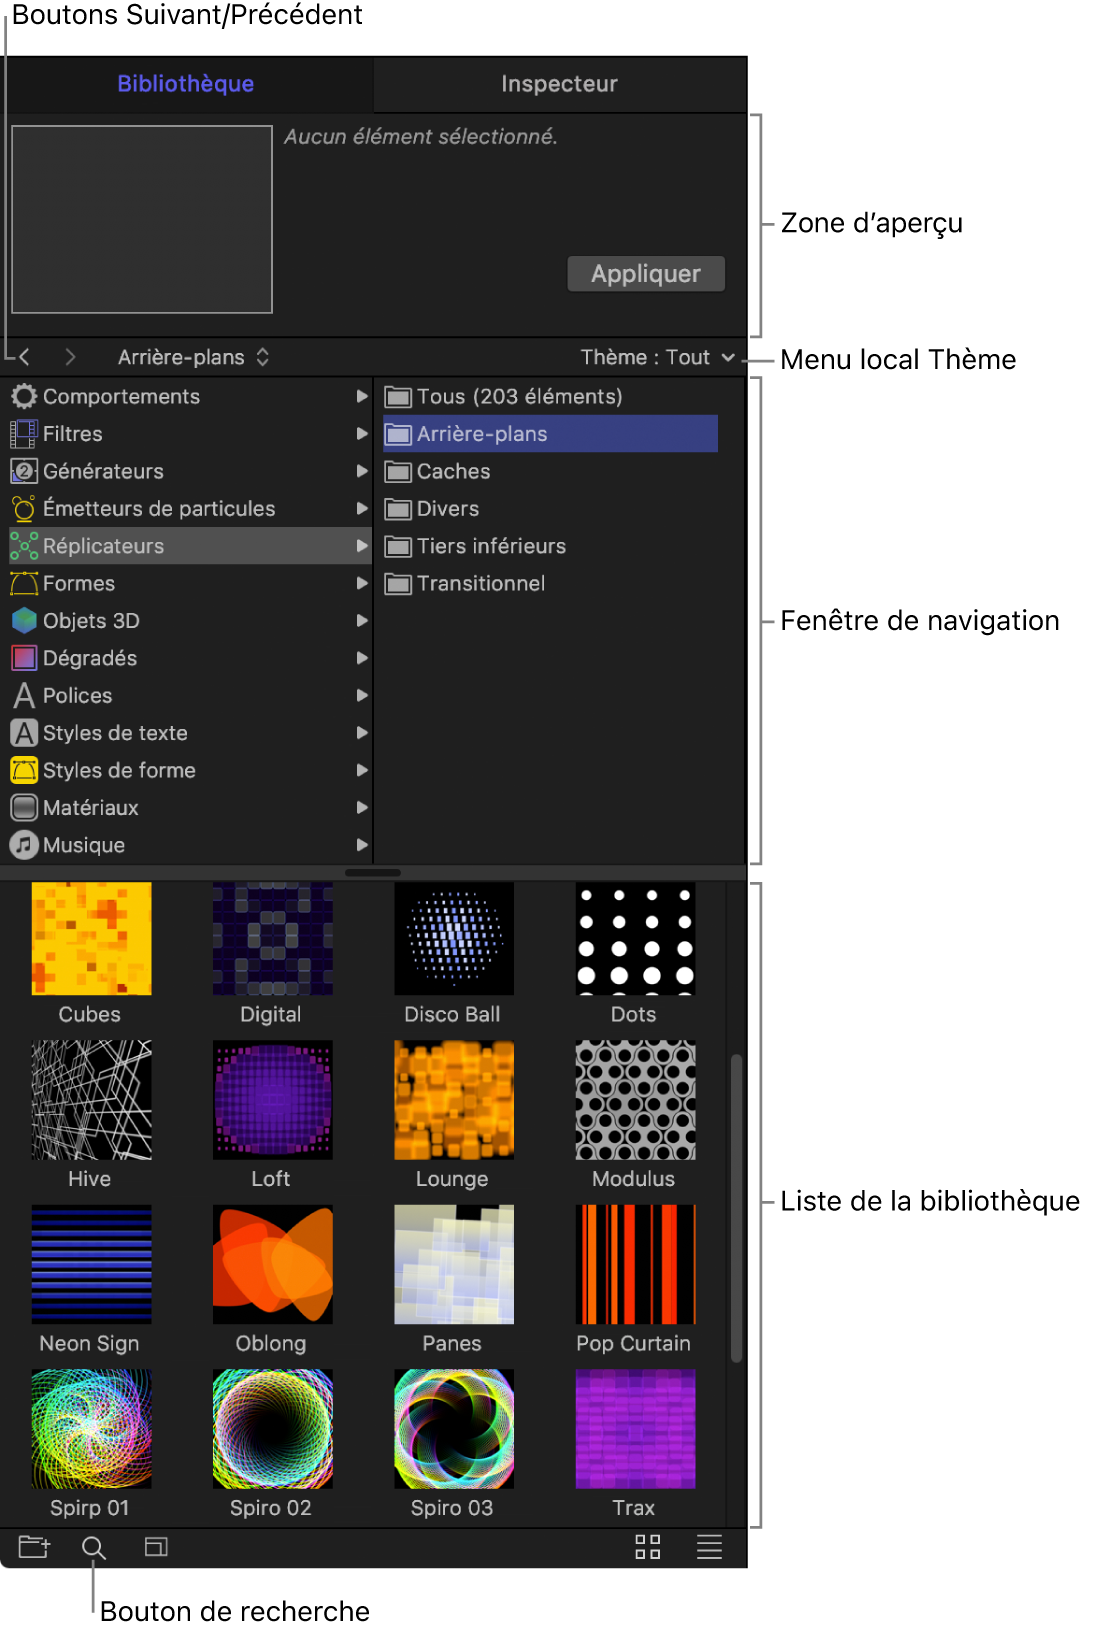Select the Modulus replicator thumbnail
Image resolution: width=1095 pixels, height=1631 pixels.
point(635,1100)
